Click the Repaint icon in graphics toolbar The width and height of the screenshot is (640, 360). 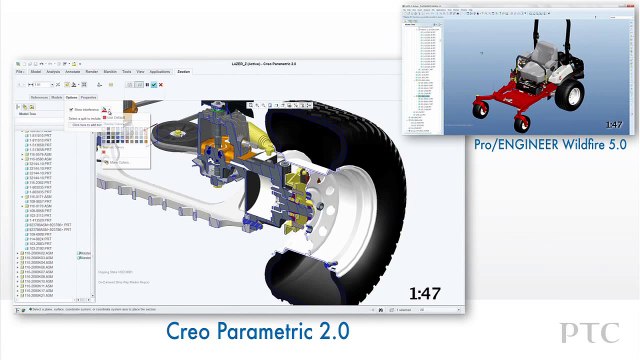(x=270, y=105)
